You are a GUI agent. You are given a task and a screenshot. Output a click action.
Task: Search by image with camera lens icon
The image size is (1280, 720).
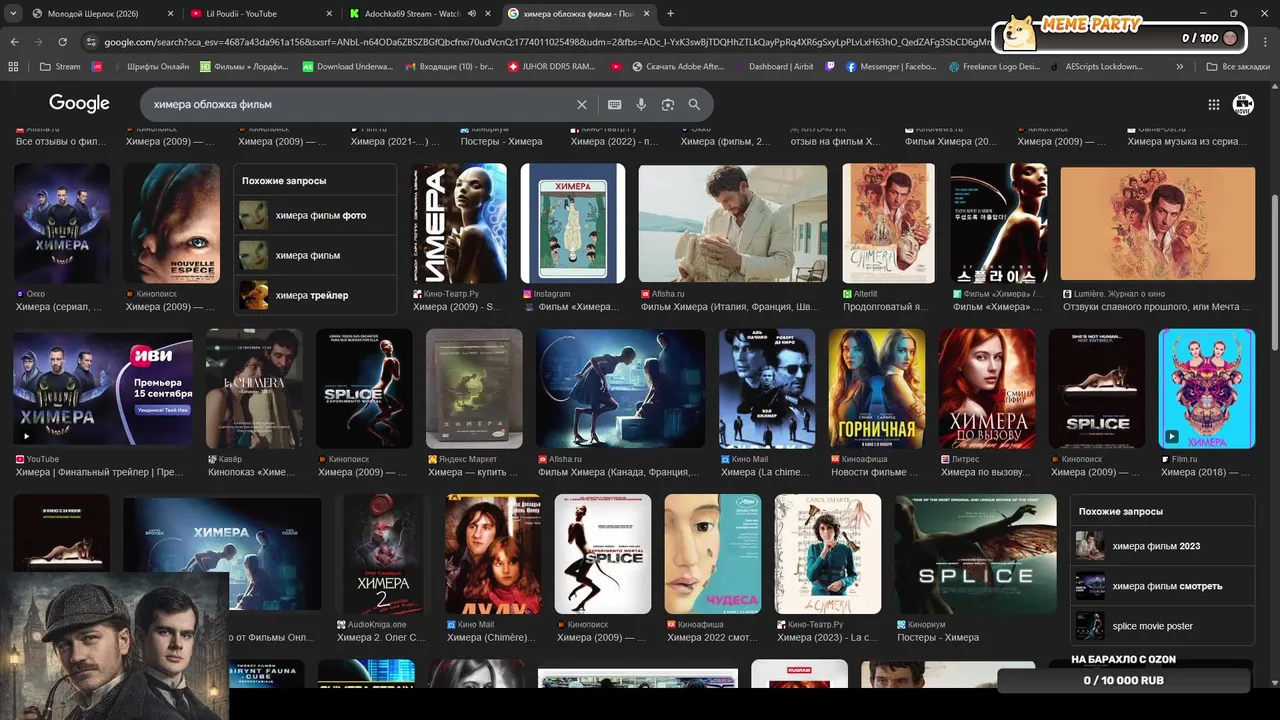(x=667, y=104)
